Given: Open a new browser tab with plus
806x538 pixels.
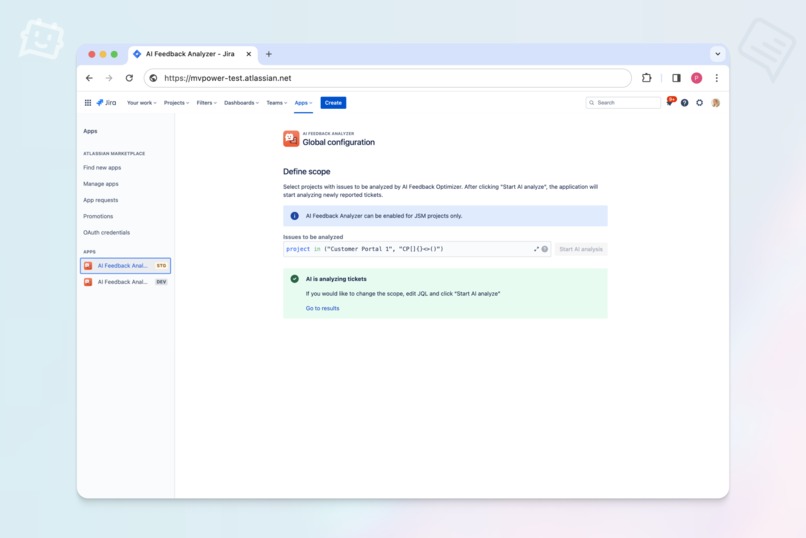Looking at the screenshot, I should (268, 54).
